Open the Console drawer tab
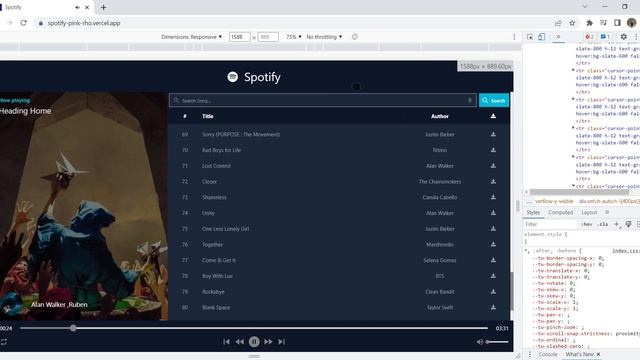The height and width of the screenshot is (360, 640). pos(548,354)
